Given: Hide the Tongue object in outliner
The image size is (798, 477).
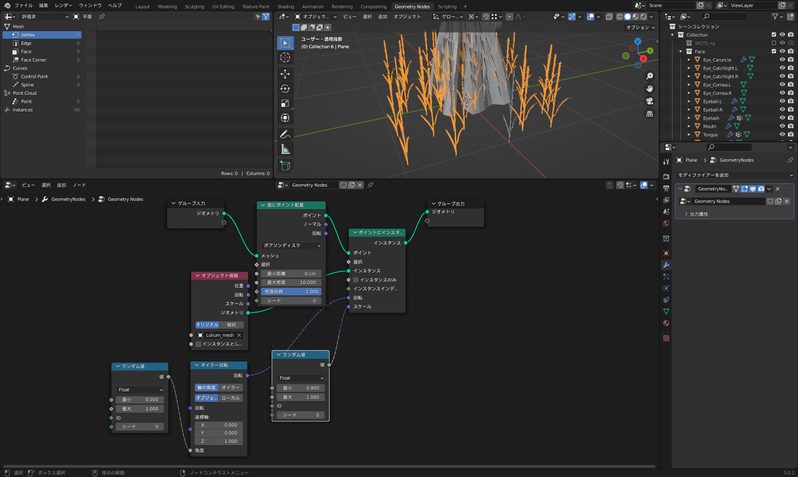Looking at the screenshot, I should pyautogui.click(x=782, y=135).
